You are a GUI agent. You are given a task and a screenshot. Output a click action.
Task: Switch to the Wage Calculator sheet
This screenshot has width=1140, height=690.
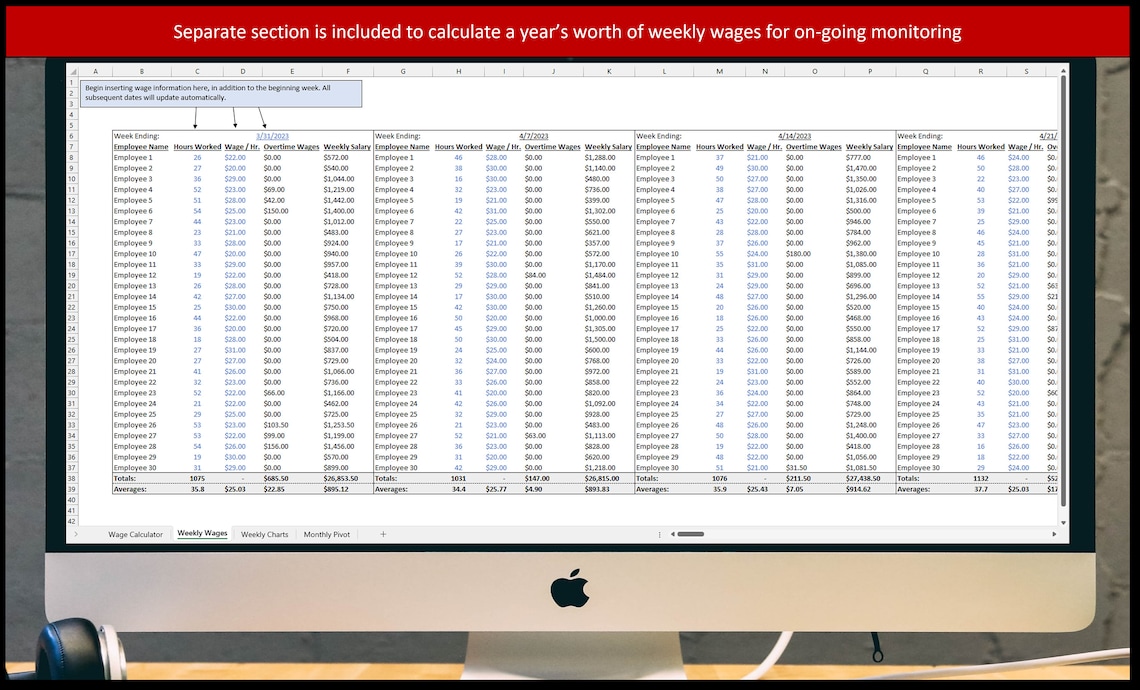point(138,533)
